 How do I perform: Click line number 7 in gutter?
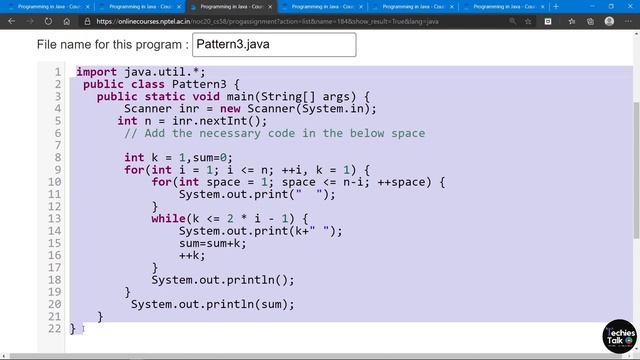coord(58,145)
